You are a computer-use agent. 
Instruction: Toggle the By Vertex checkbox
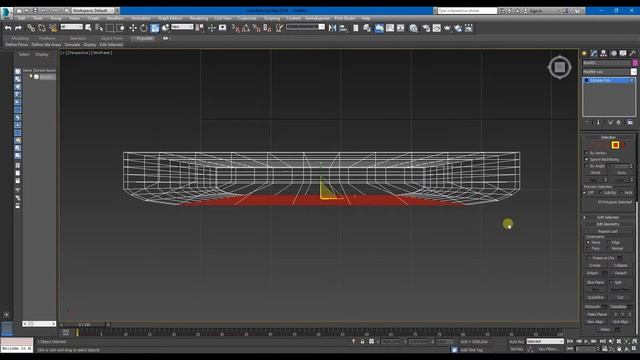point(587,153)
